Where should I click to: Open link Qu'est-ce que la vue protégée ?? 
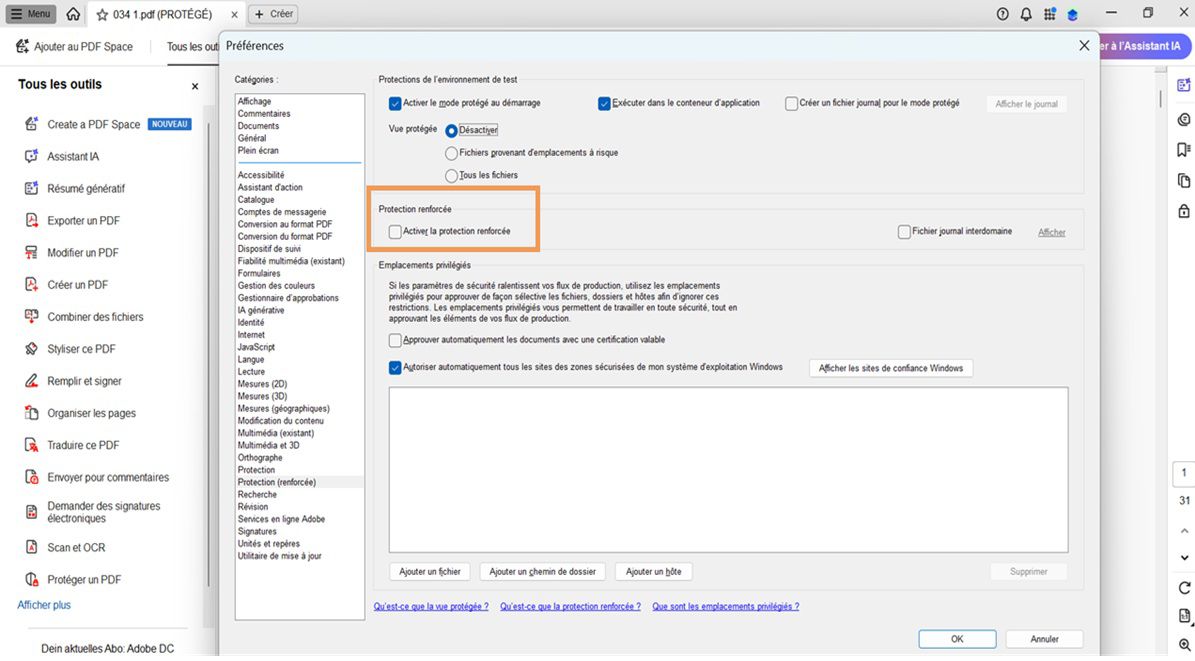(x=431, y=607)
